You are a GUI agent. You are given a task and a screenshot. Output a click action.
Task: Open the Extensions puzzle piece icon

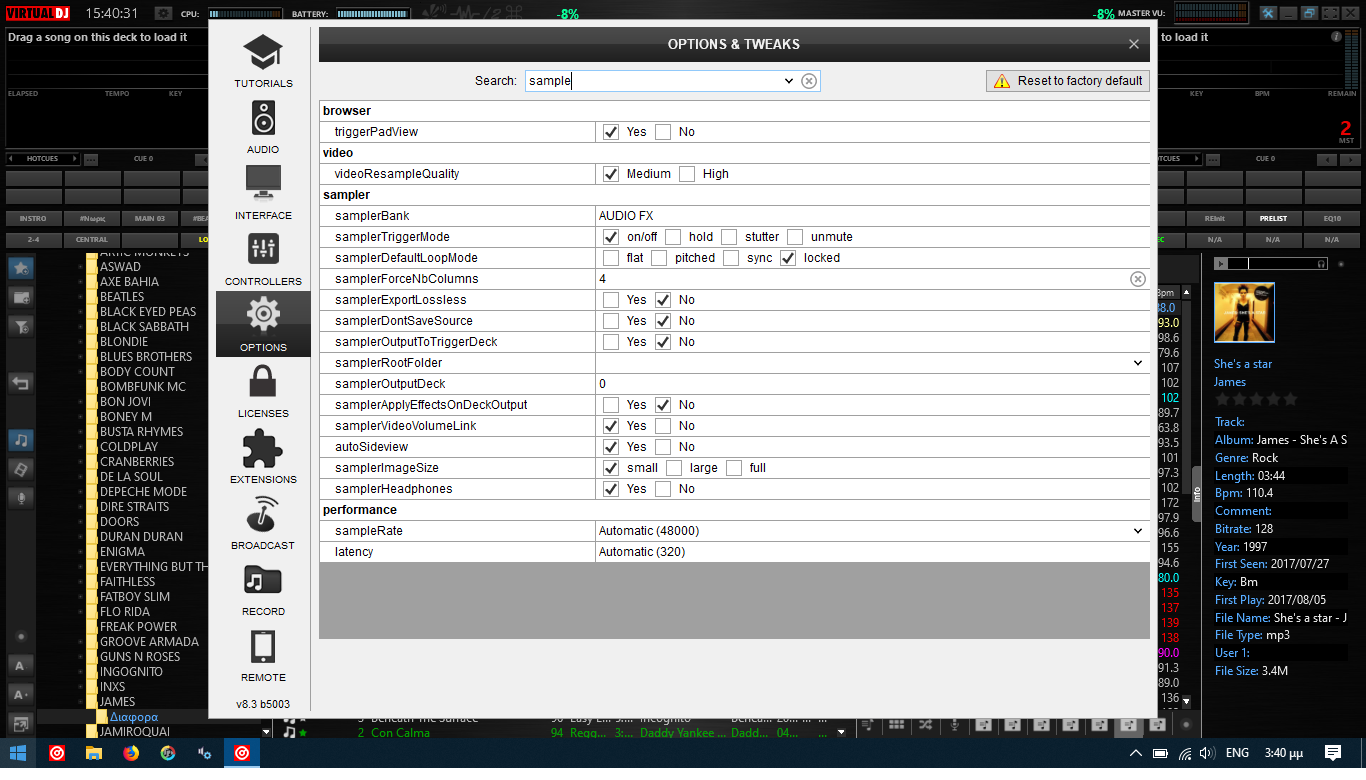pyautogui.click(x=263, y=448)
